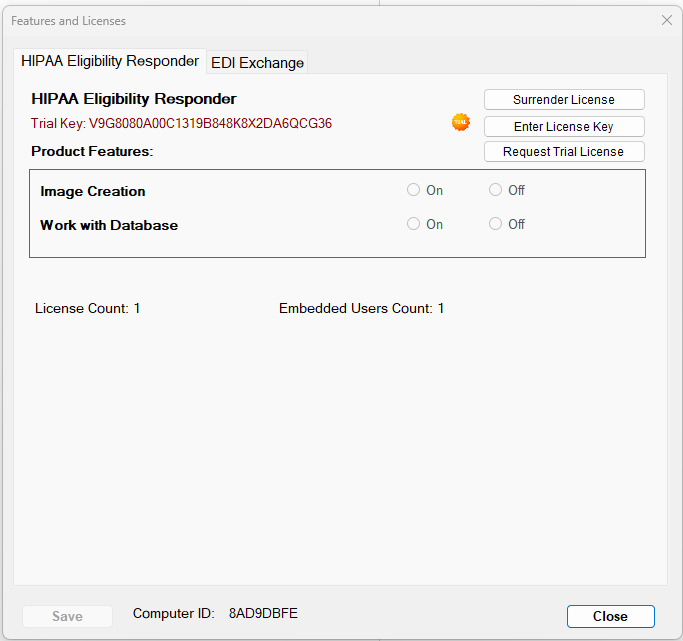The image size is (683, 641).
Task: Click the Save button
Action: tap(68, 616)
